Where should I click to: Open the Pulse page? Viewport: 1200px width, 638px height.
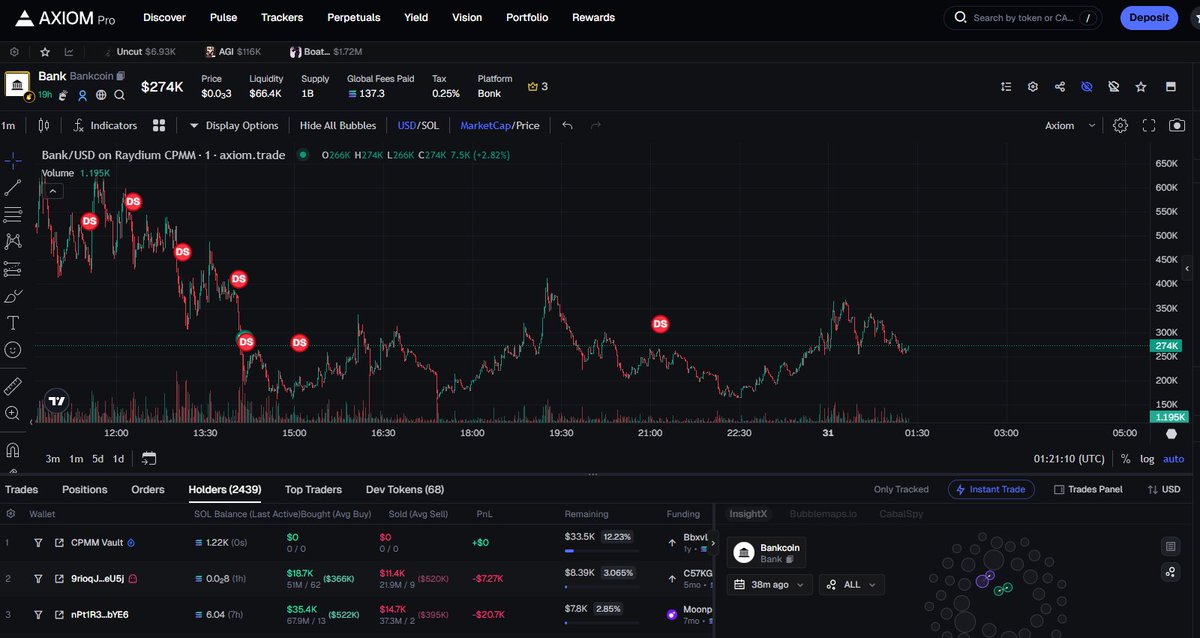[x=223, y=18]
